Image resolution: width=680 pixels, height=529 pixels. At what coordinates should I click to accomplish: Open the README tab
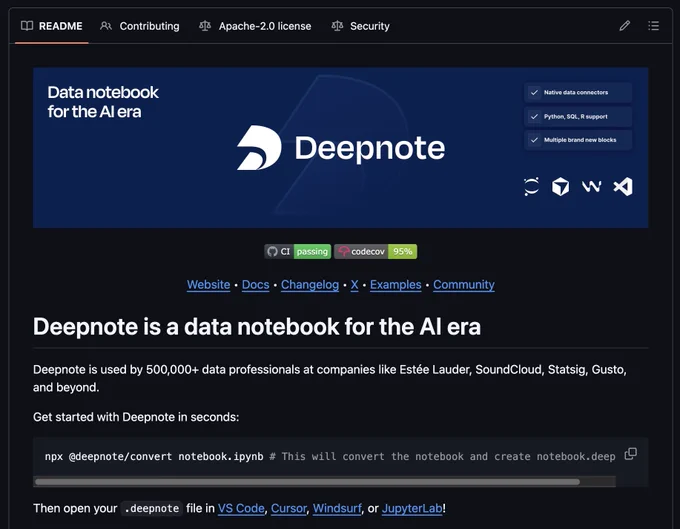click(x=52, y=26)
